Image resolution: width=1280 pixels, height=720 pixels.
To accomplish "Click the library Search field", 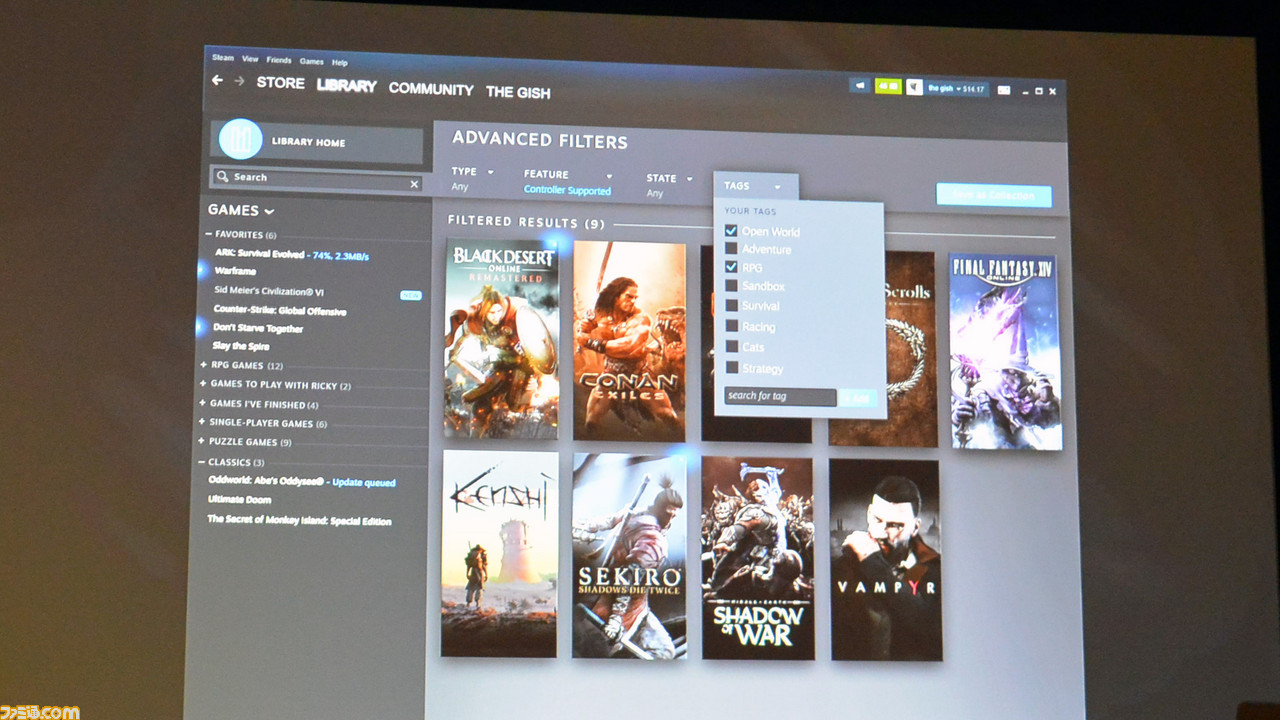I will pos(316,180).
